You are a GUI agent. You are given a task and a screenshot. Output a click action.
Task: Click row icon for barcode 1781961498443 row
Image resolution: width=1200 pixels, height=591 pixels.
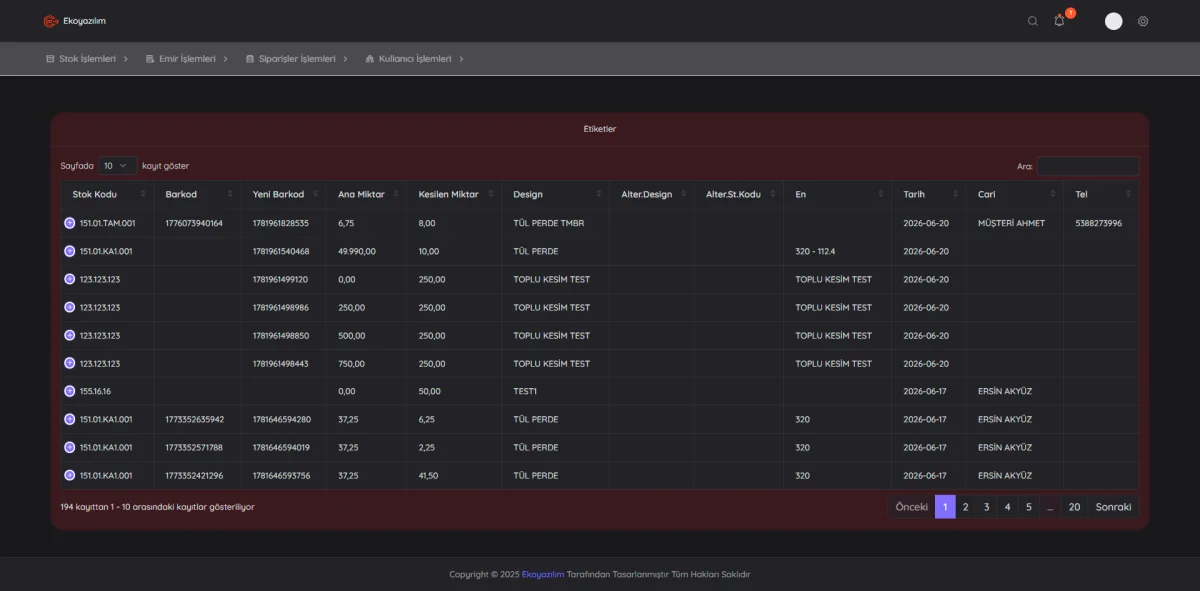[70, 363]
